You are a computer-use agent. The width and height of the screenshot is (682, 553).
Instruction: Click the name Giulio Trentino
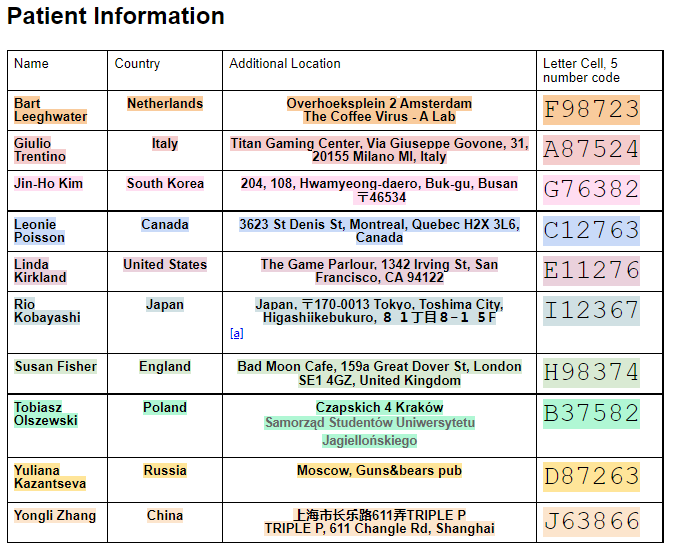(x=40, y=150)
